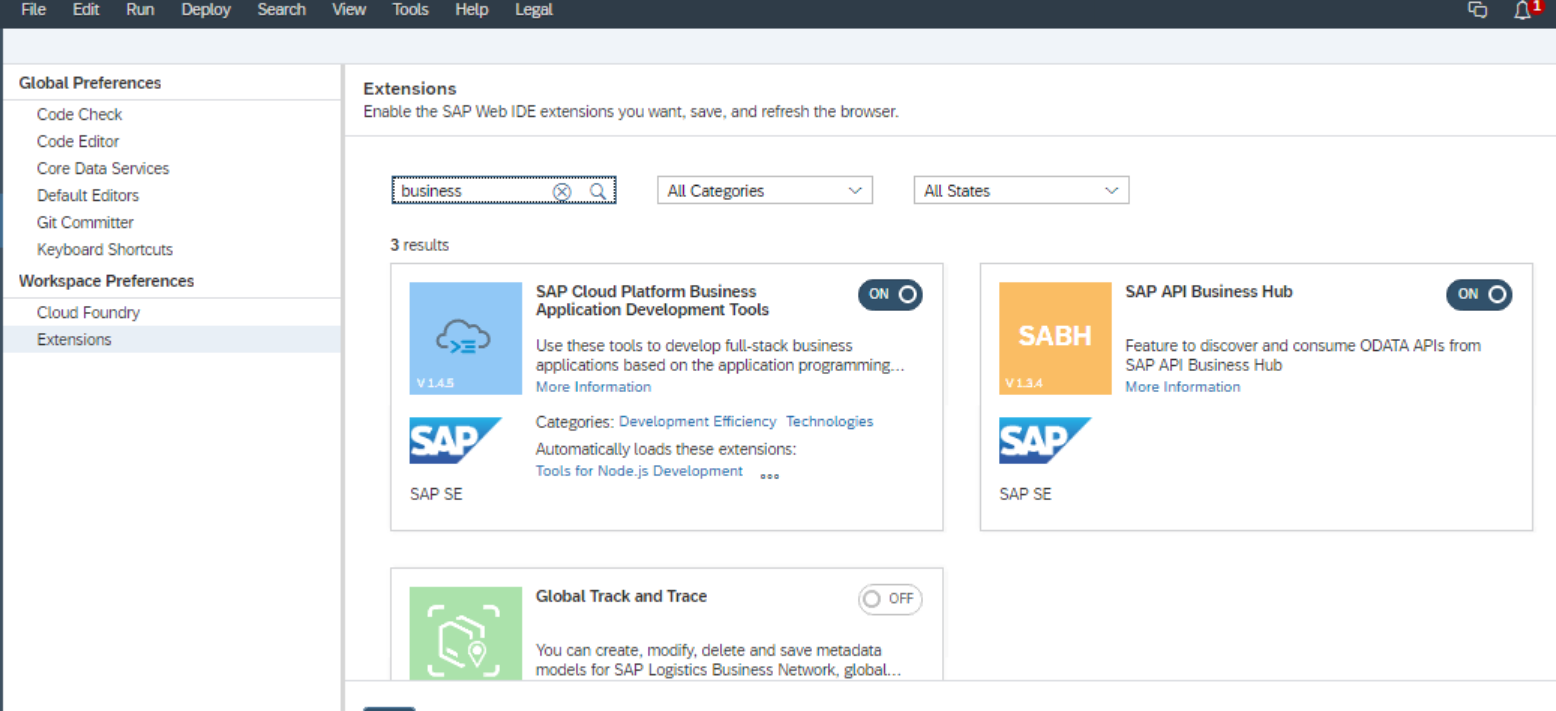Disable the SAP API Business Hub extension
The image size is (1556, 711).
click(x=1479, y=294)
